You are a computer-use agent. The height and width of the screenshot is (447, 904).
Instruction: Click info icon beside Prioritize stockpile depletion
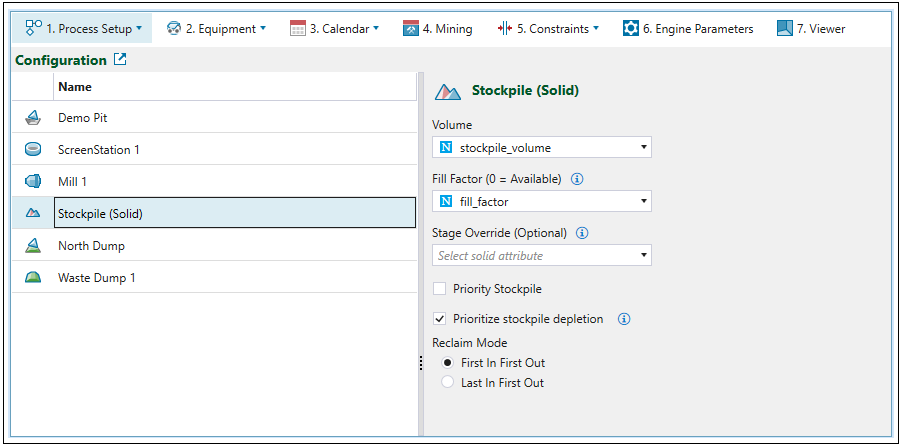tap(624, 319)
